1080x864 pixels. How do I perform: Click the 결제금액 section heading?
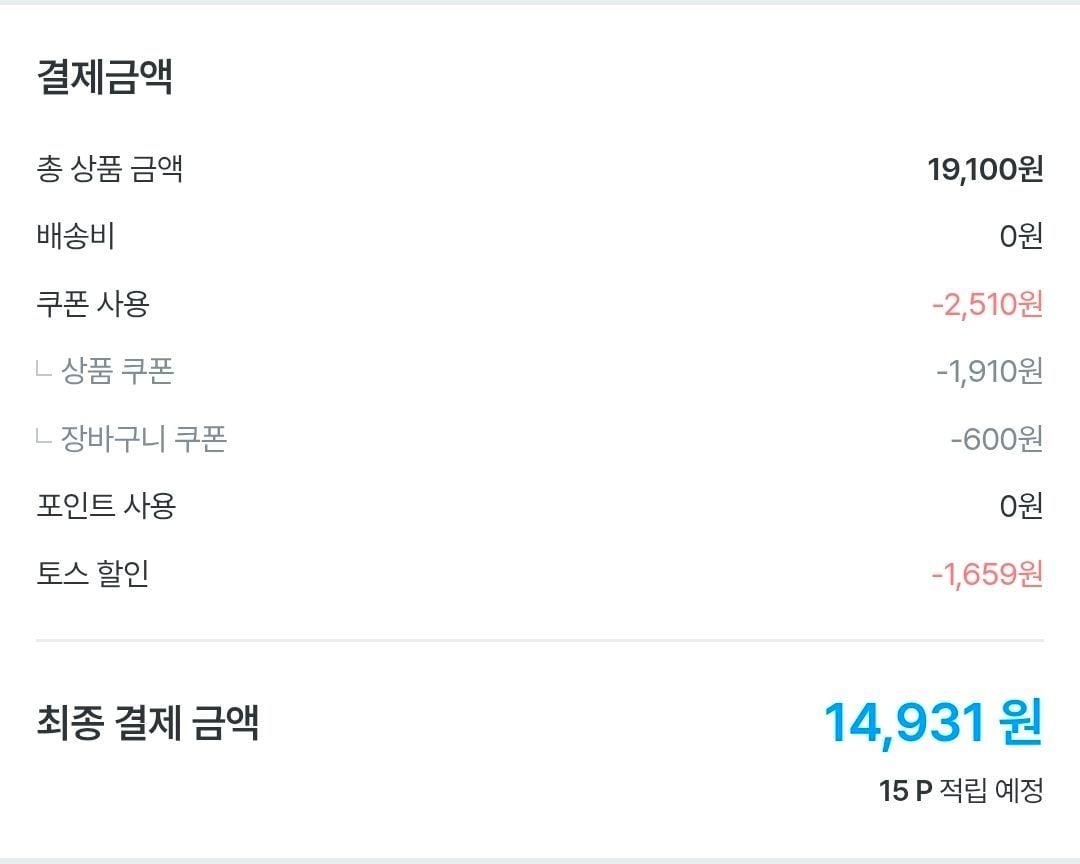point(105,77)
